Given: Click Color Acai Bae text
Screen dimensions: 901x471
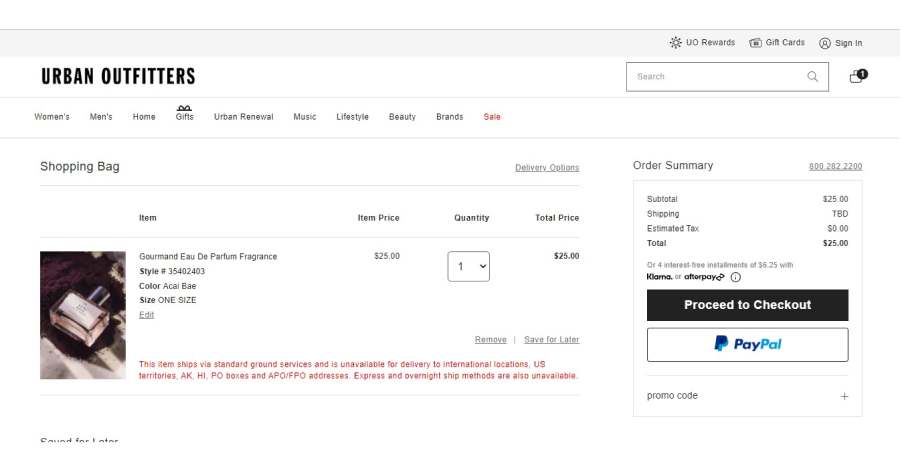Looking at the screenshot, I should pyautogui.click(x=168, y=286).
